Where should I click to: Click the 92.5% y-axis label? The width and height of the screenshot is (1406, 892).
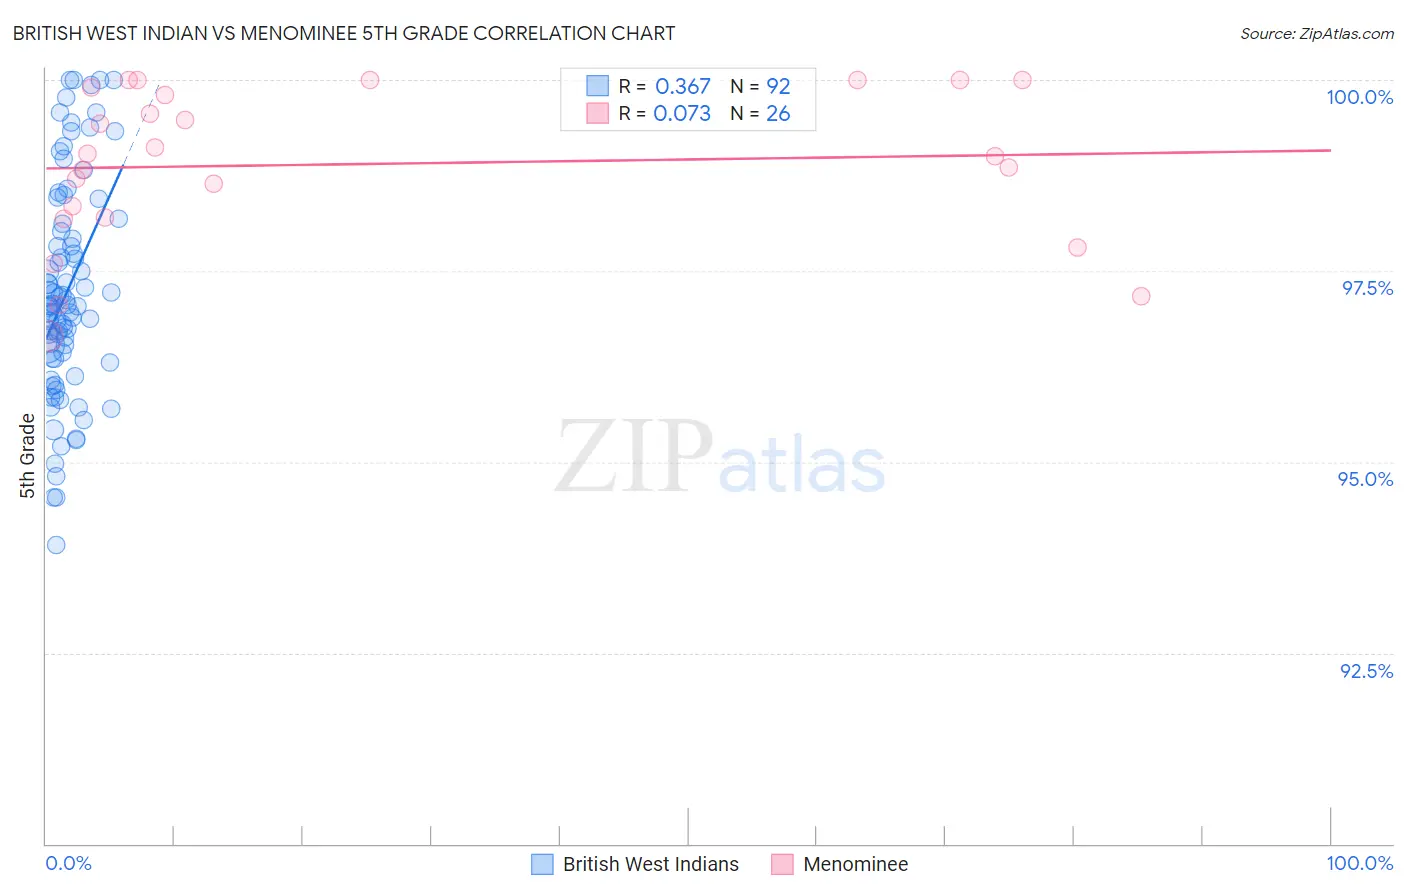coord(1366,671)
